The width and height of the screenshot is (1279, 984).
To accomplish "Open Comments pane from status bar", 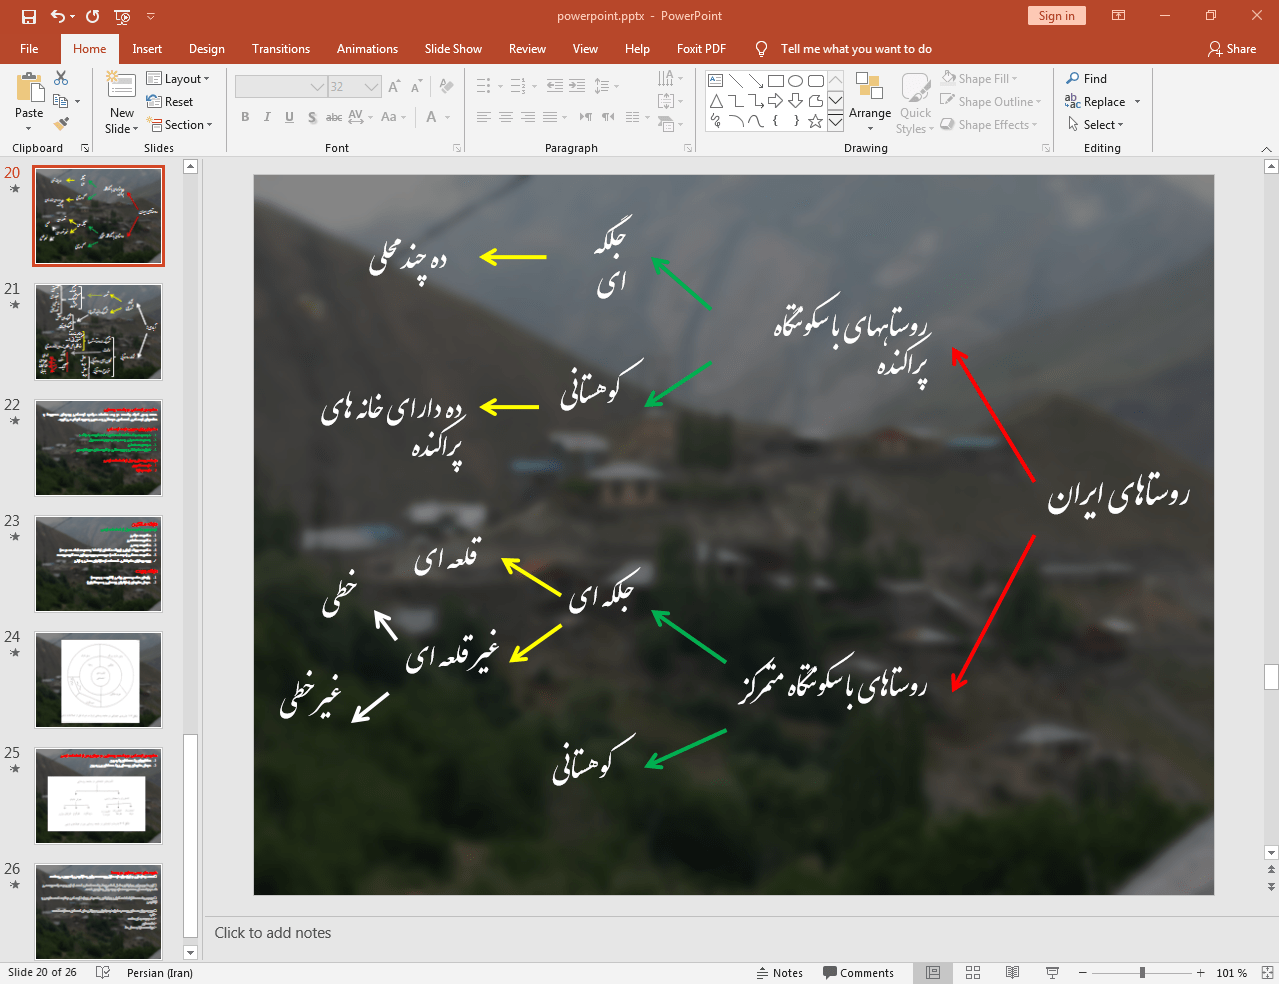I will 858,973.
